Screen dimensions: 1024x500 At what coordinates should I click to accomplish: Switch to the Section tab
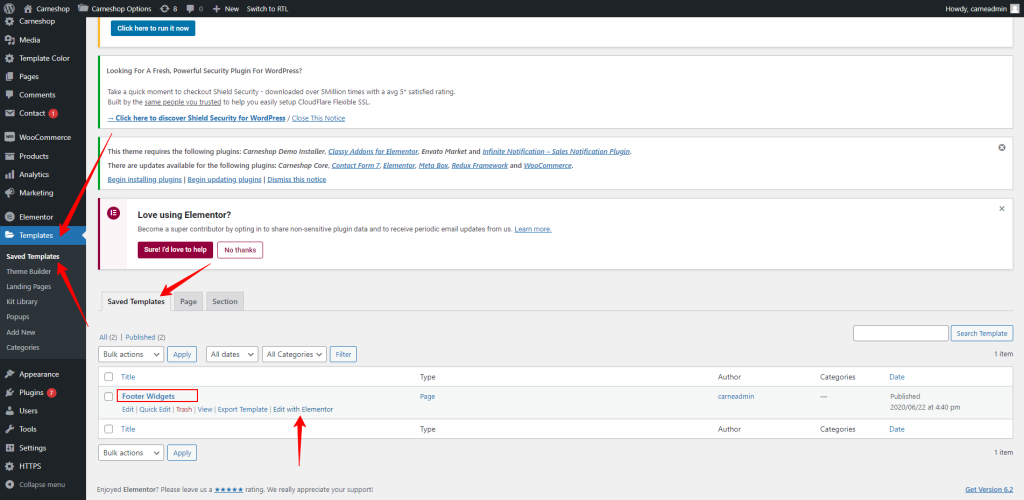(x=225, y=301)
